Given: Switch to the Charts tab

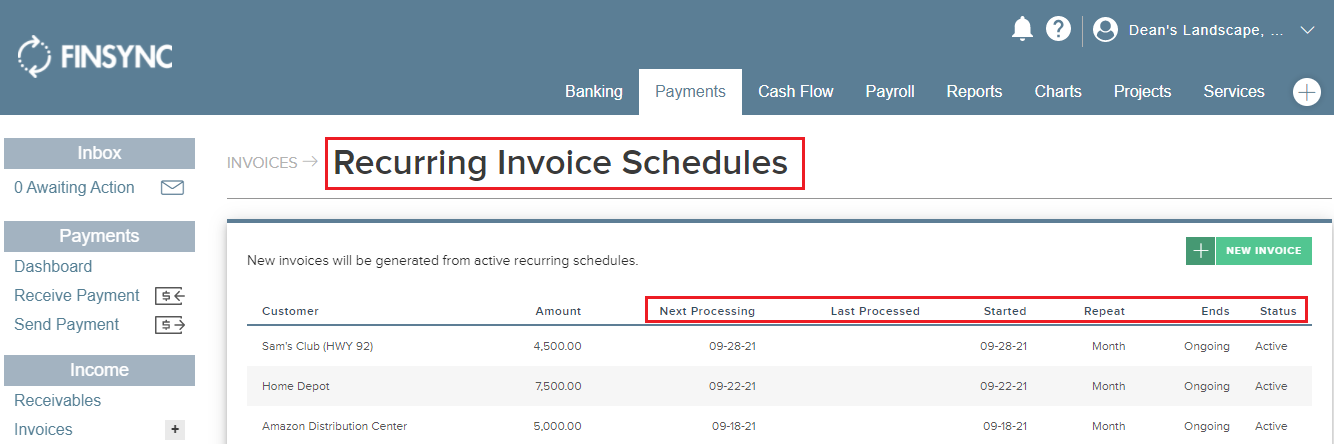Looking at the screenshot, I should pyautogui.click(x=1058, y=91).
